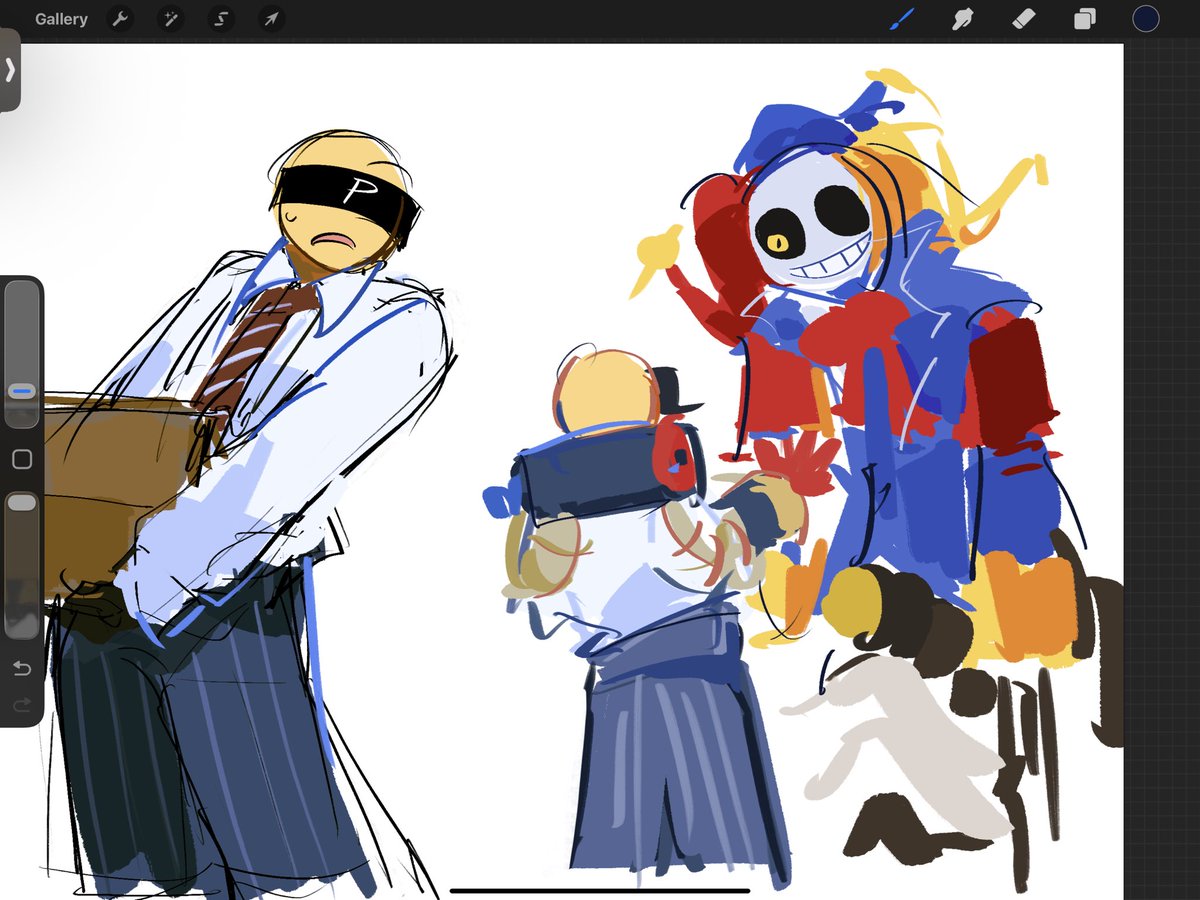This screenshot has width=1200, height=900.
Task: Open the Layers panel
Action: coord(1085,19)
